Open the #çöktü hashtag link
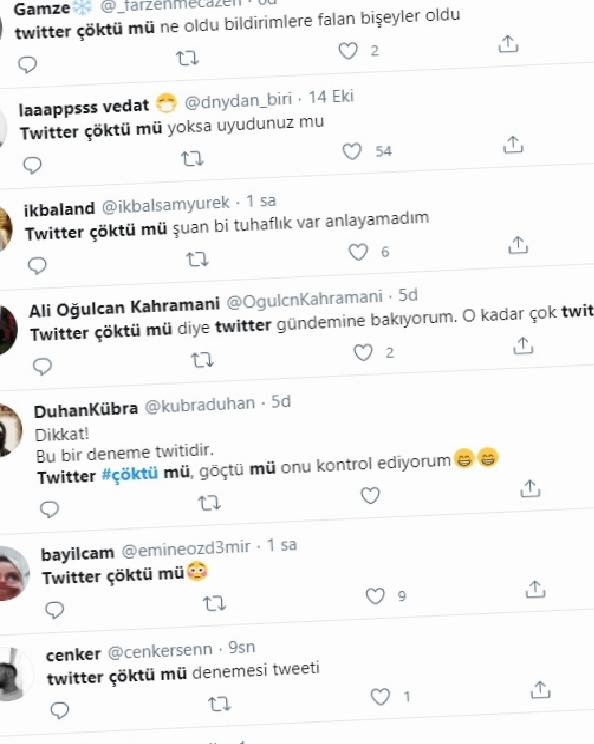Screen dimensions: 594x744 pyautogui.click(x=130, y=474)
